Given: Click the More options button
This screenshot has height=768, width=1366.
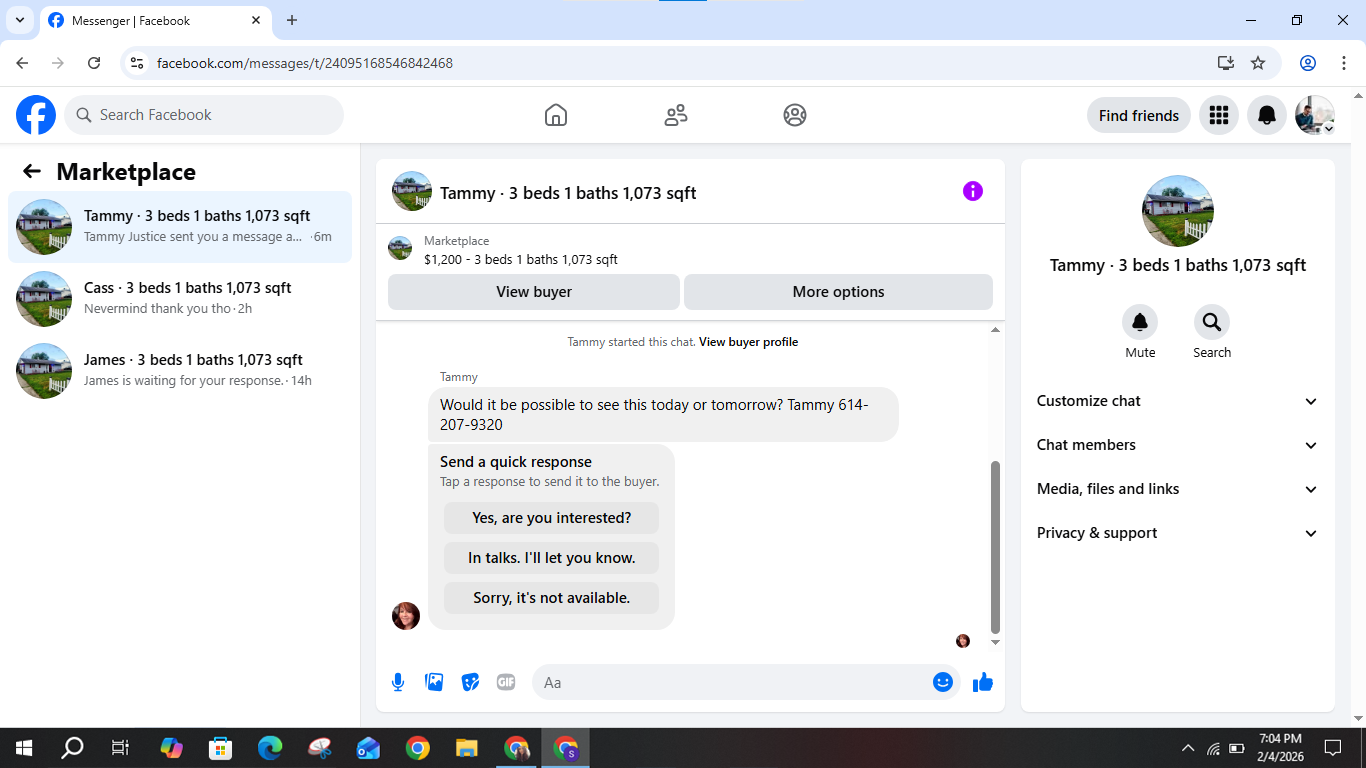Looking at the screenshot, I should point(838,292).
